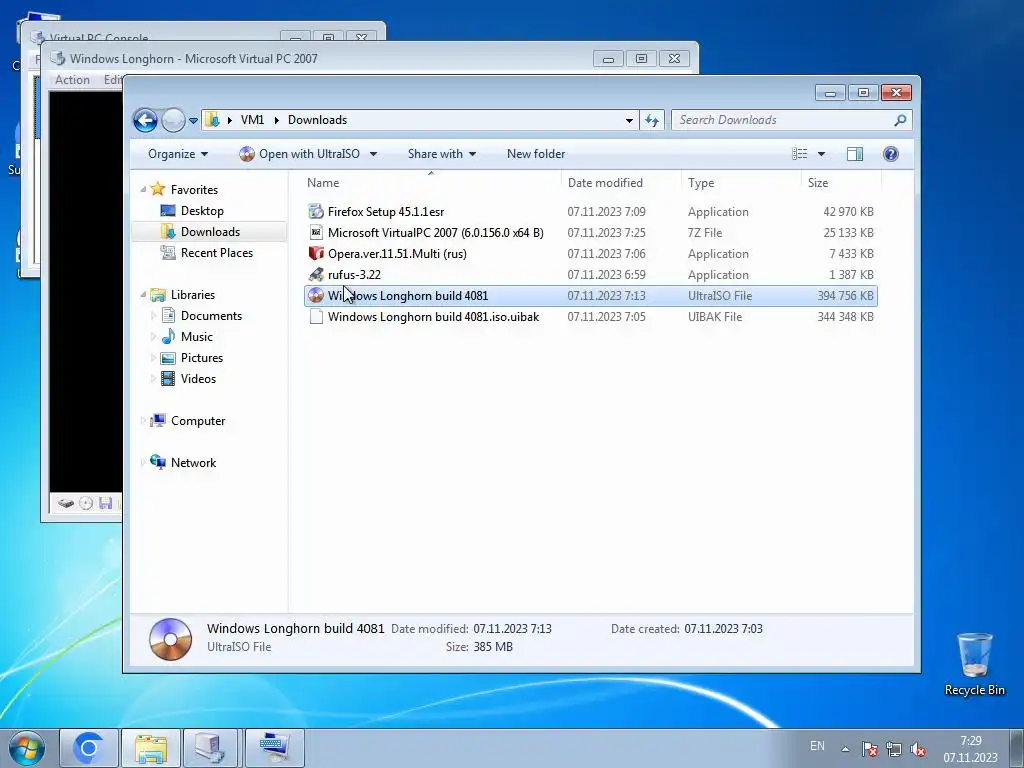Click the network tray icon

894,749
